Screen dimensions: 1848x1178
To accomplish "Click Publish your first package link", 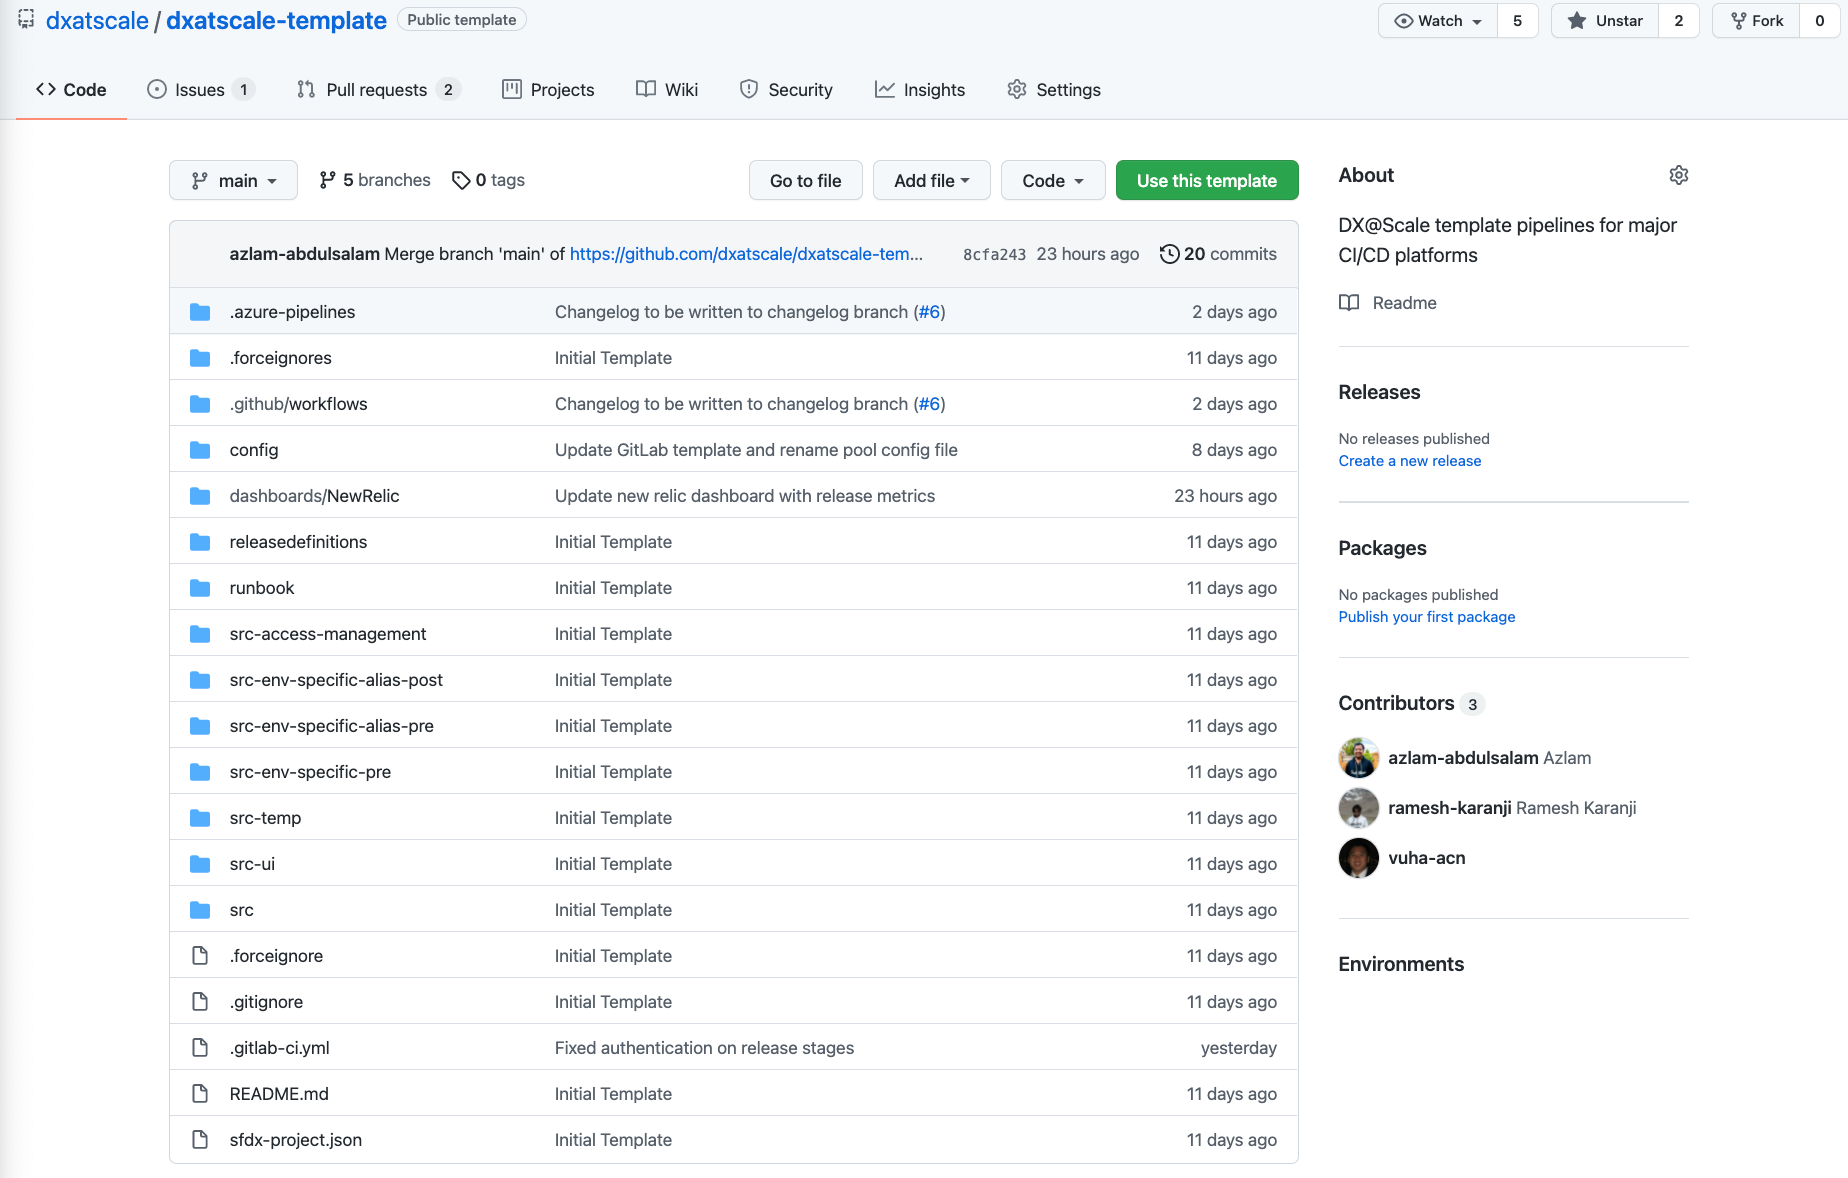I will tap(1426, 617).
